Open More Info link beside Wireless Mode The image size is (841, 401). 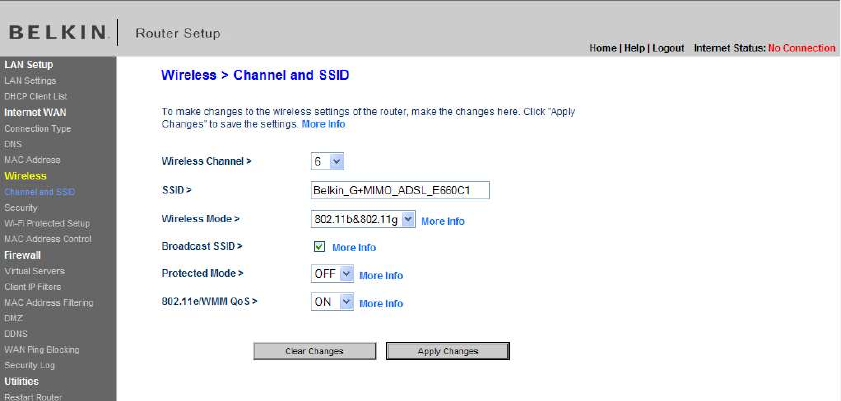pos(443,221)
